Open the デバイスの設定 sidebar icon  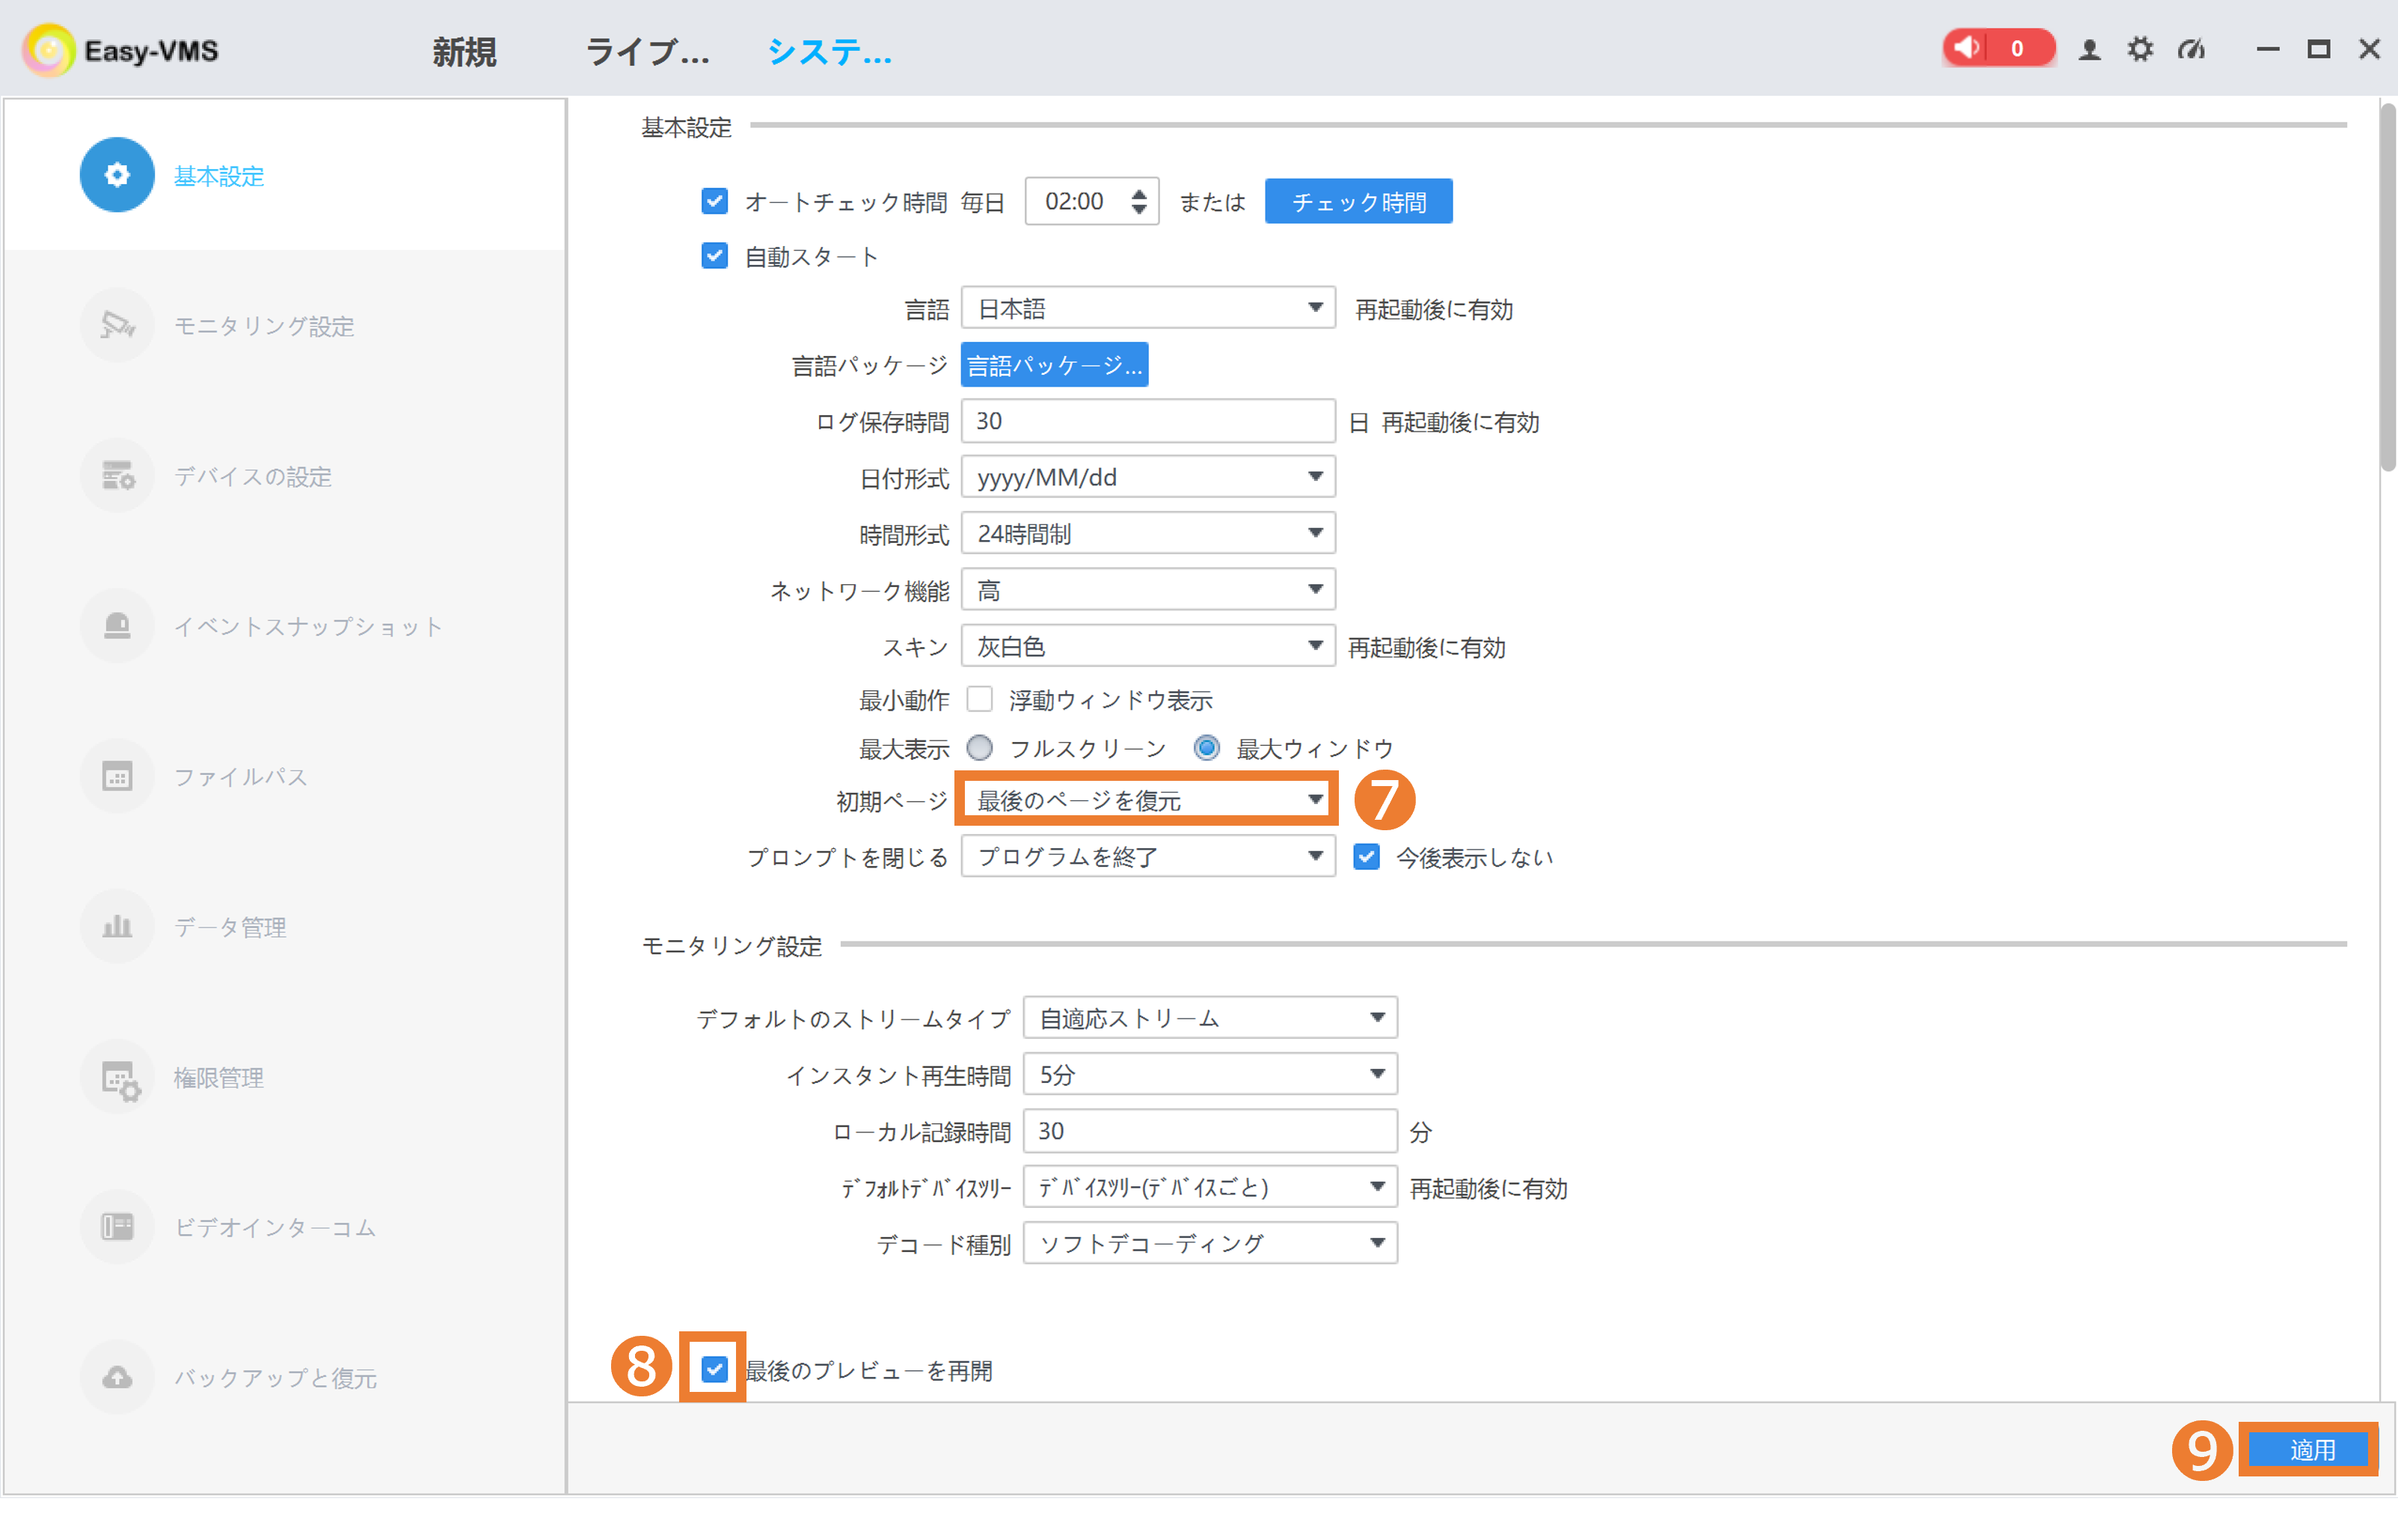tap(117, 476)
